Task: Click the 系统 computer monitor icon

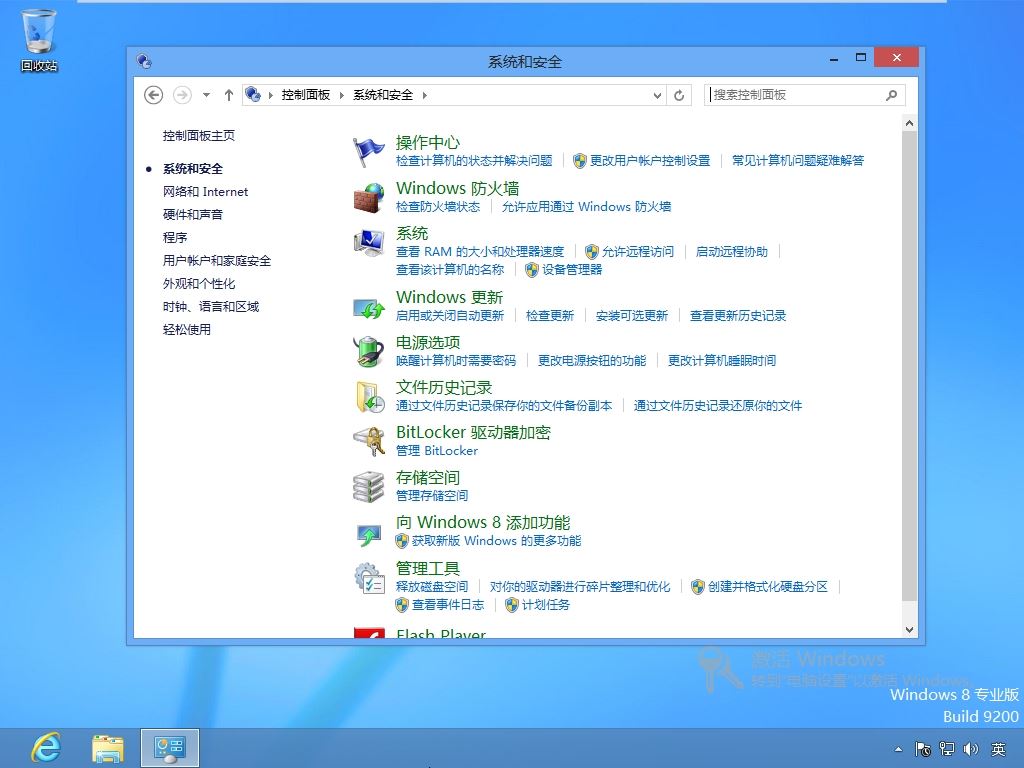Action: (x=369, y=243)
